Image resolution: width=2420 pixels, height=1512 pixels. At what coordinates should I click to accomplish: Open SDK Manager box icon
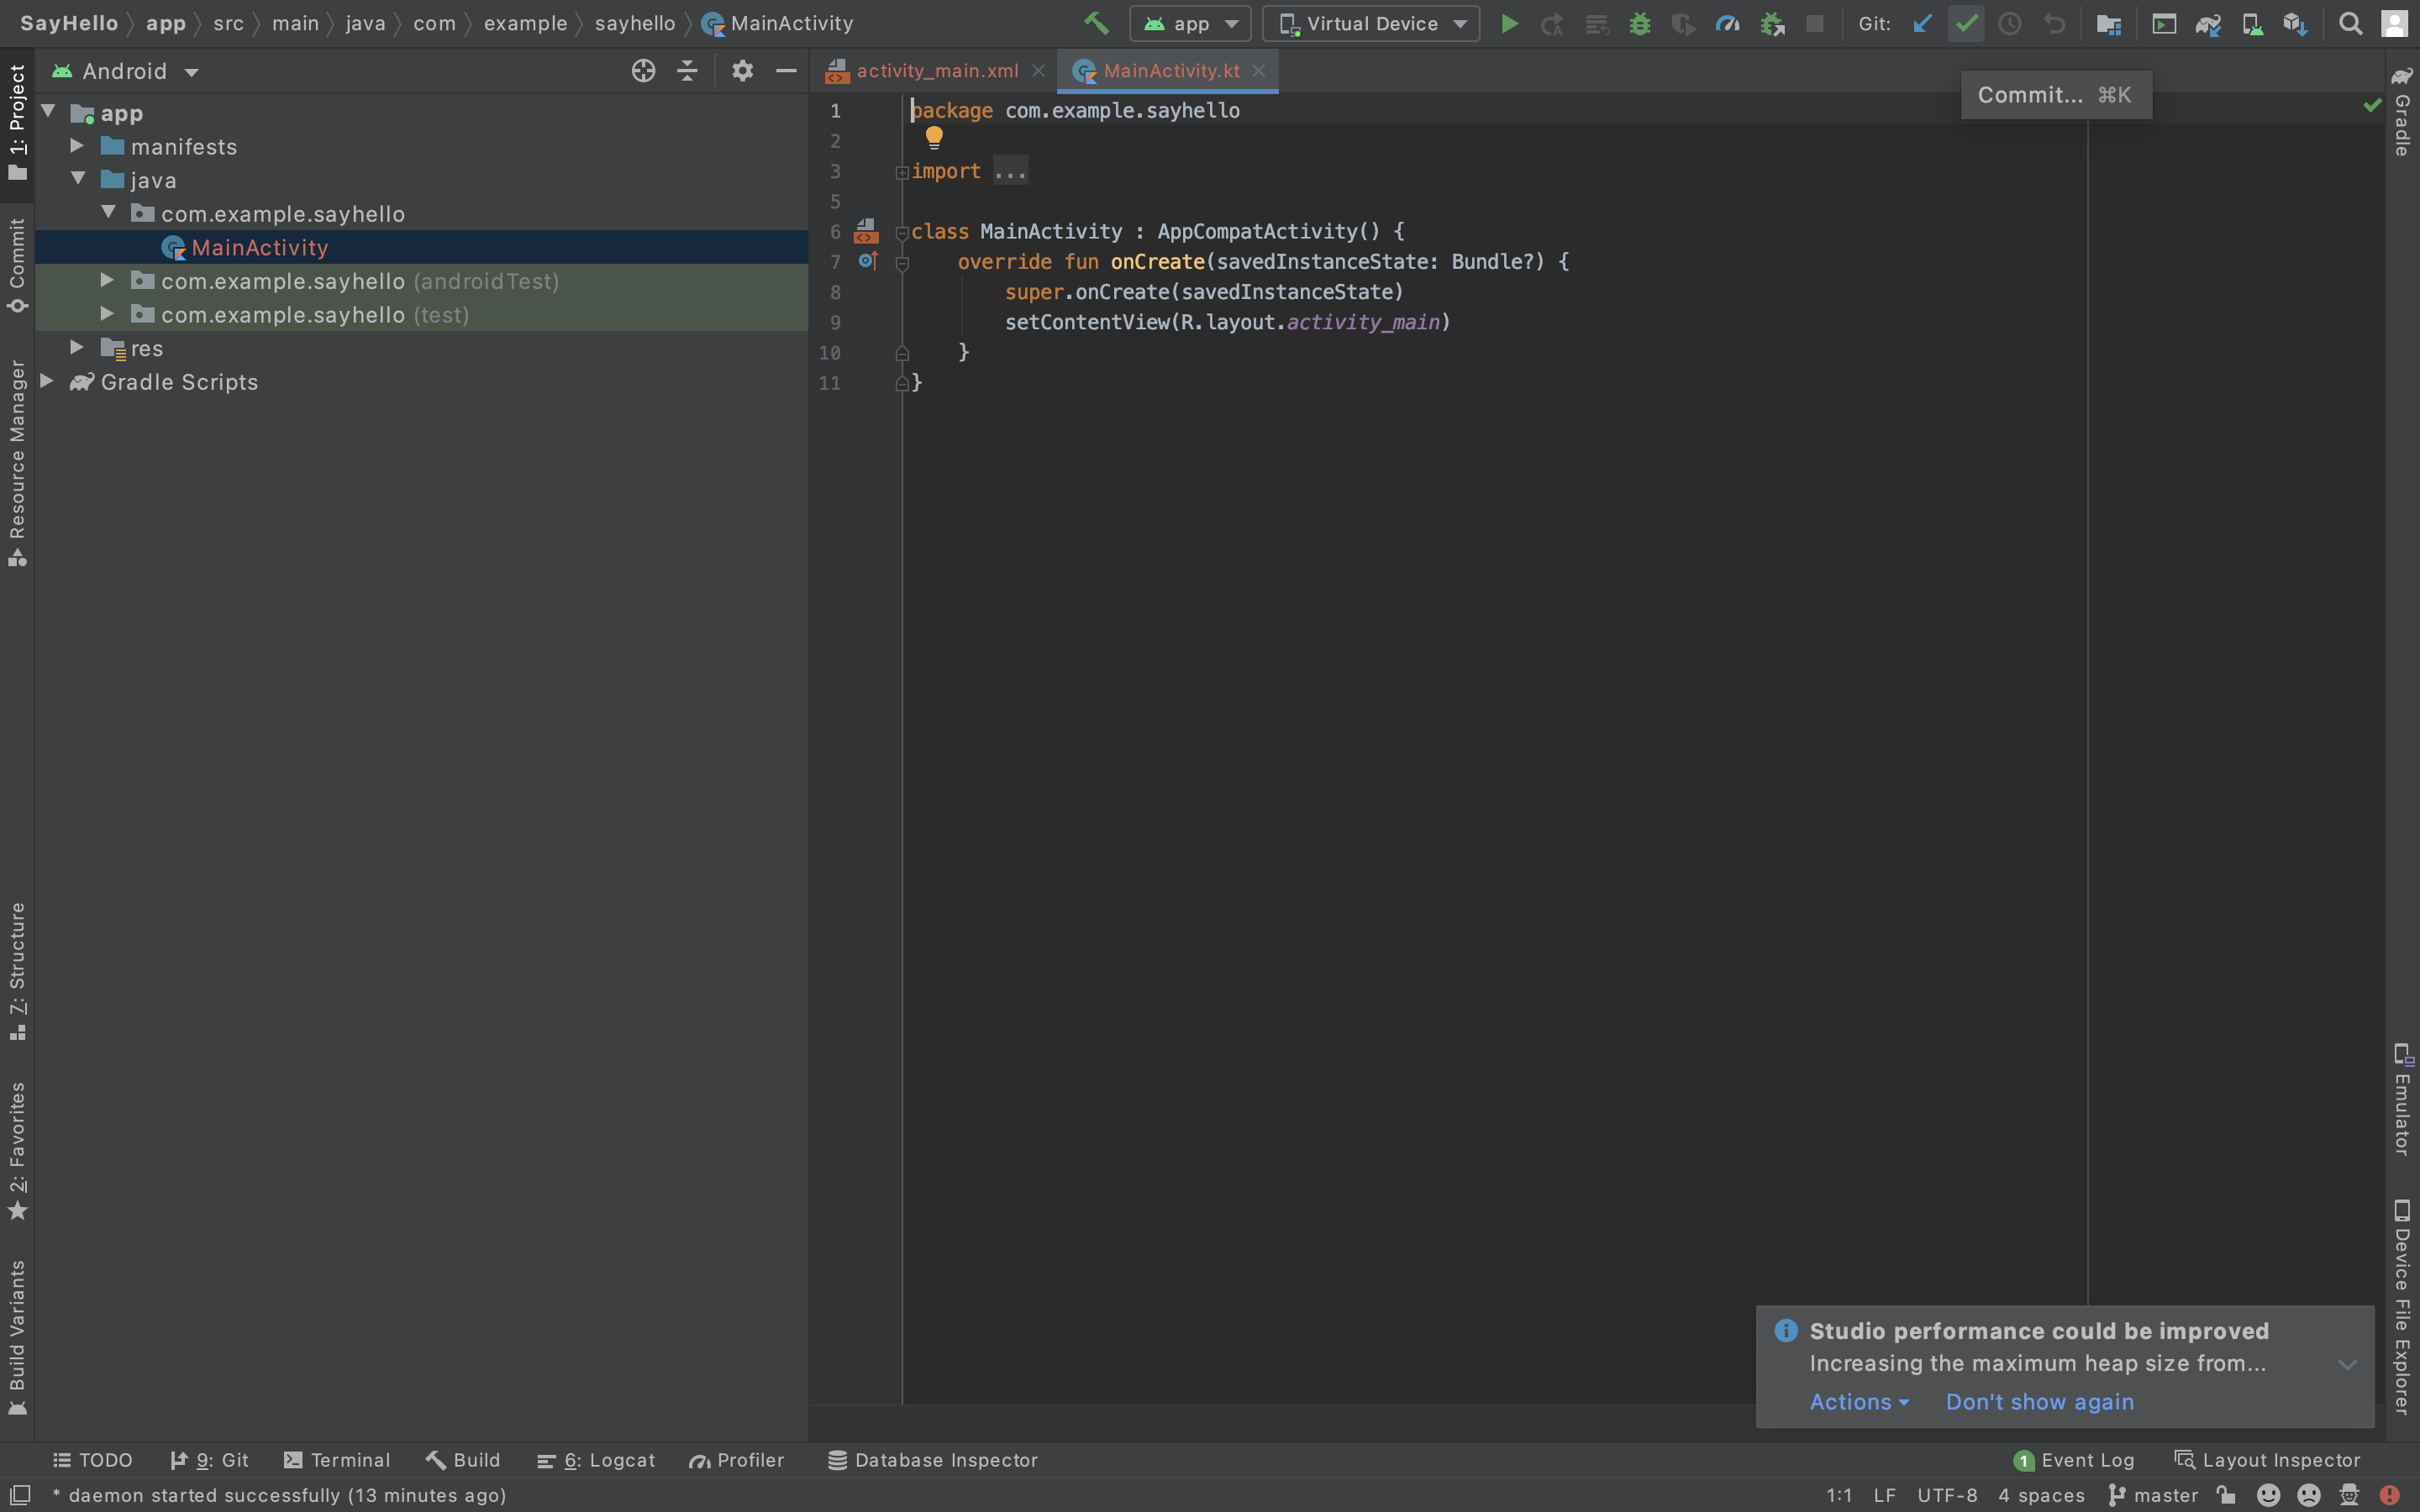coord(2295,23)
